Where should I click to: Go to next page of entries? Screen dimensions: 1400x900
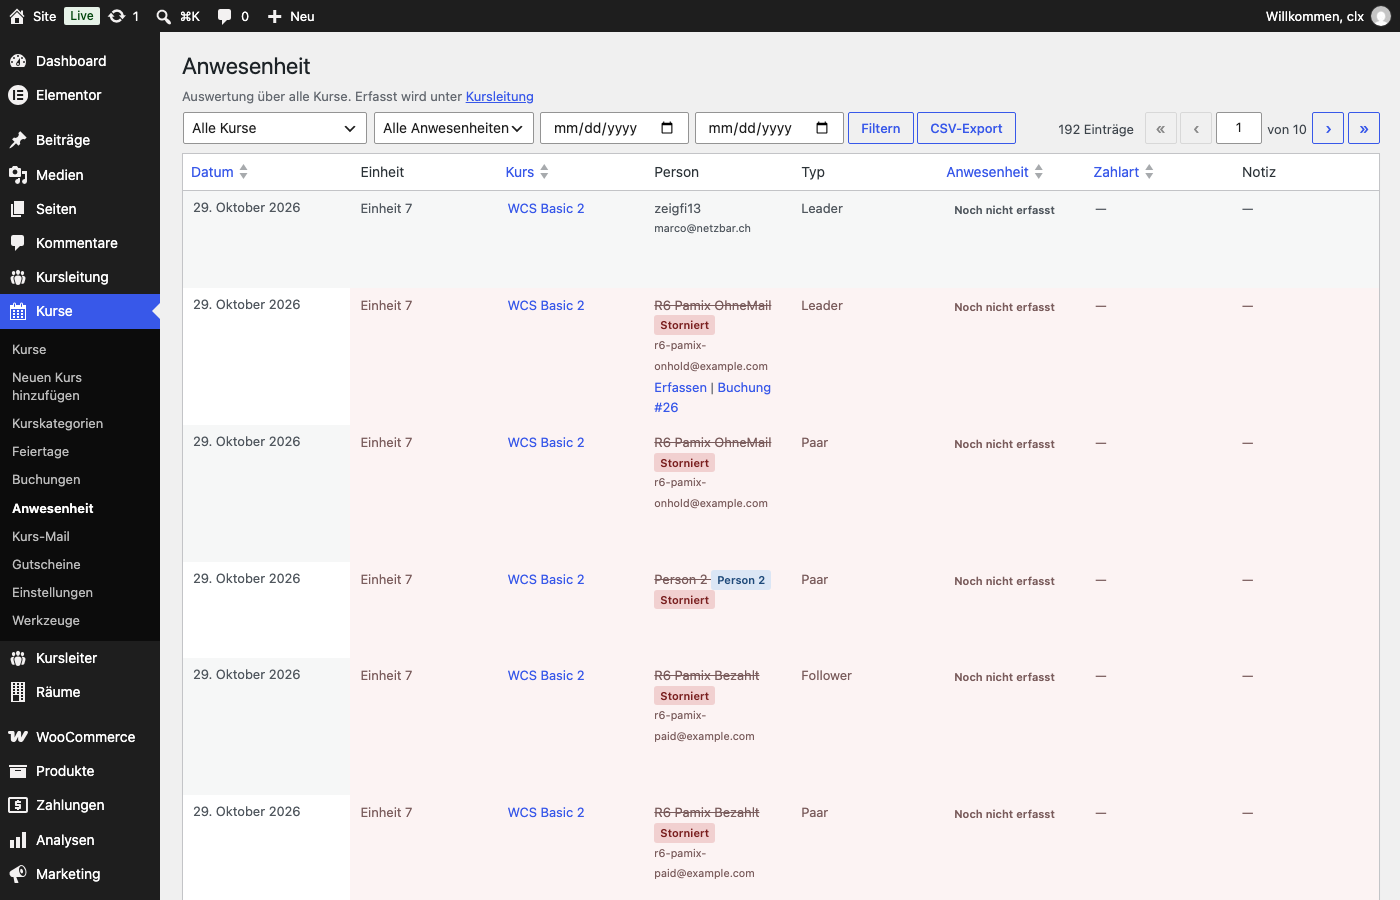point(1328,128)
